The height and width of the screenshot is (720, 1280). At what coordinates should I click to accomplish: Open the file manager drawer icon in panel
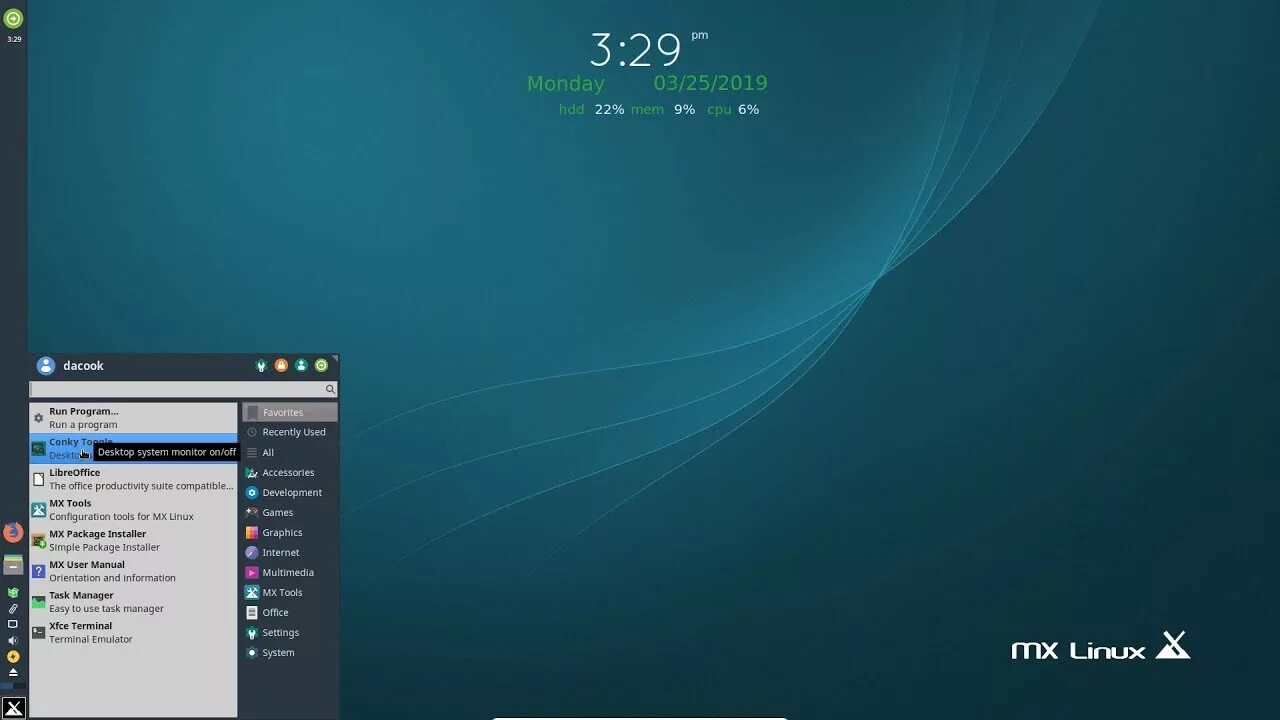13,565
